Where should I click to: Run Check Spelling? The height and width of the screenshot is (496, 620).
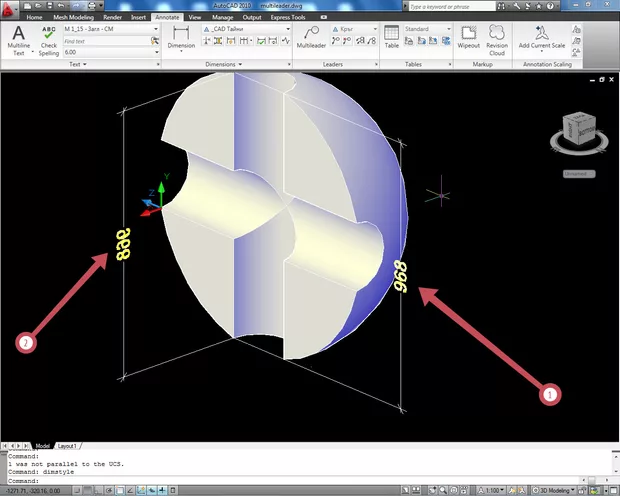tap(48, 40)
